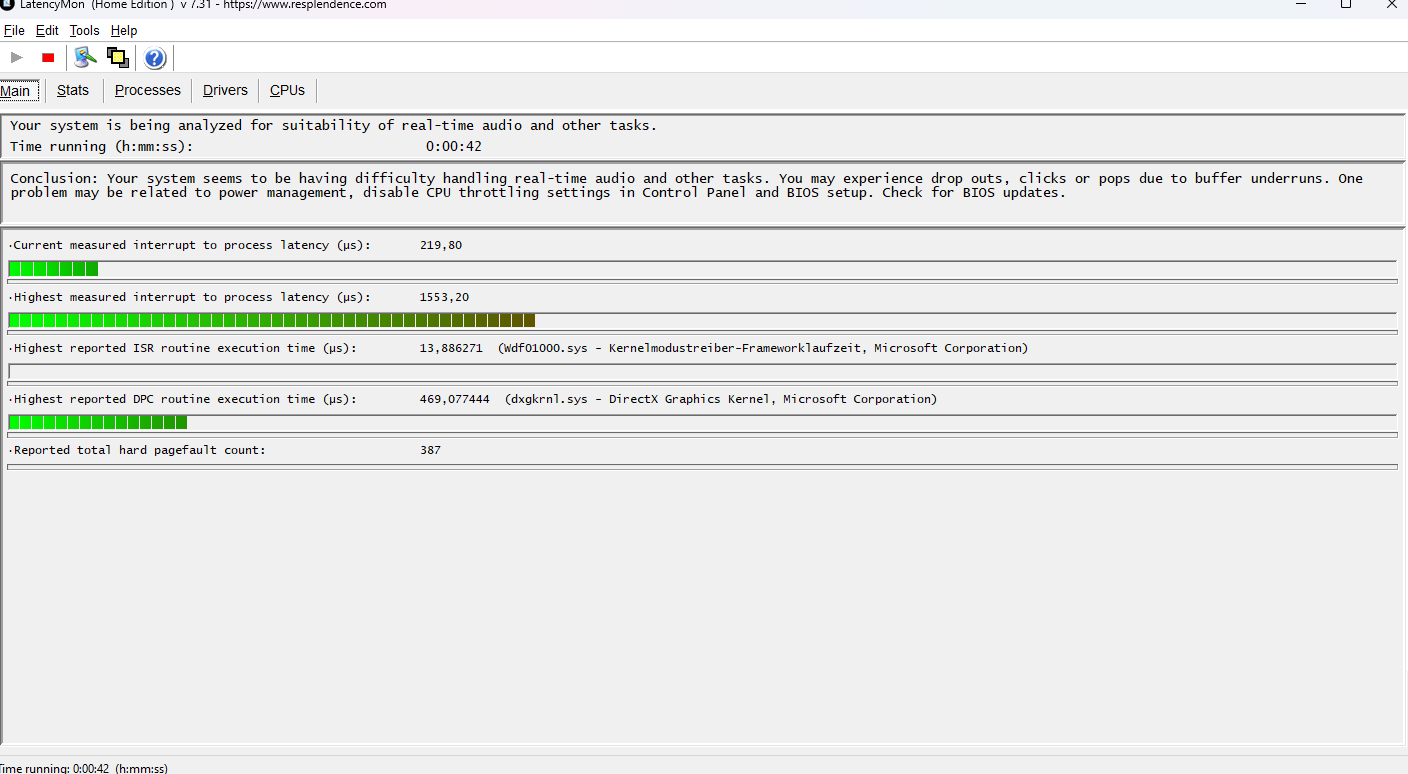The height and width of the screenshot is (774, 1408).
Task: Click the highest latency value 1553,20
Action: (444, 297)
